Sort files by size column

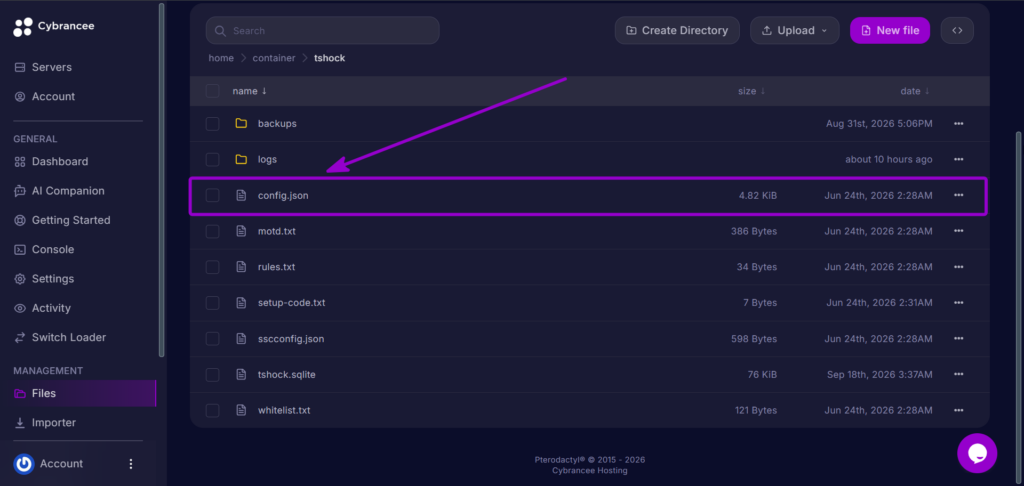point(752,91)
